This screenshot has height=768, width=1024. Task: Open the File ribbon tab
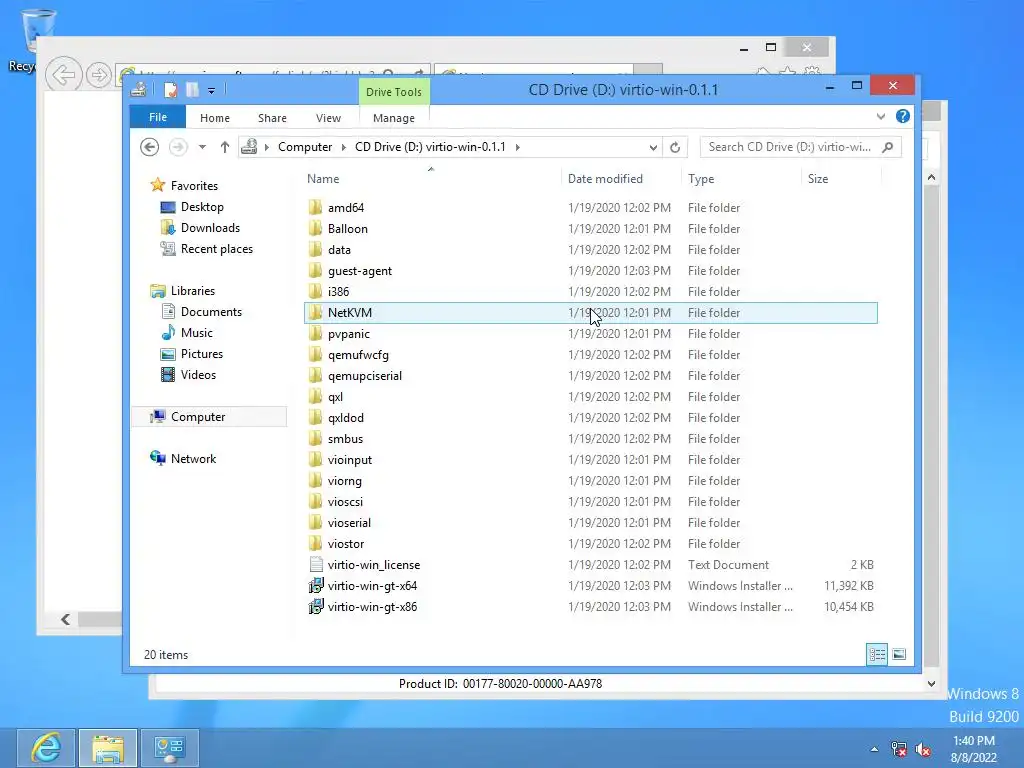[x=157, y=118]
